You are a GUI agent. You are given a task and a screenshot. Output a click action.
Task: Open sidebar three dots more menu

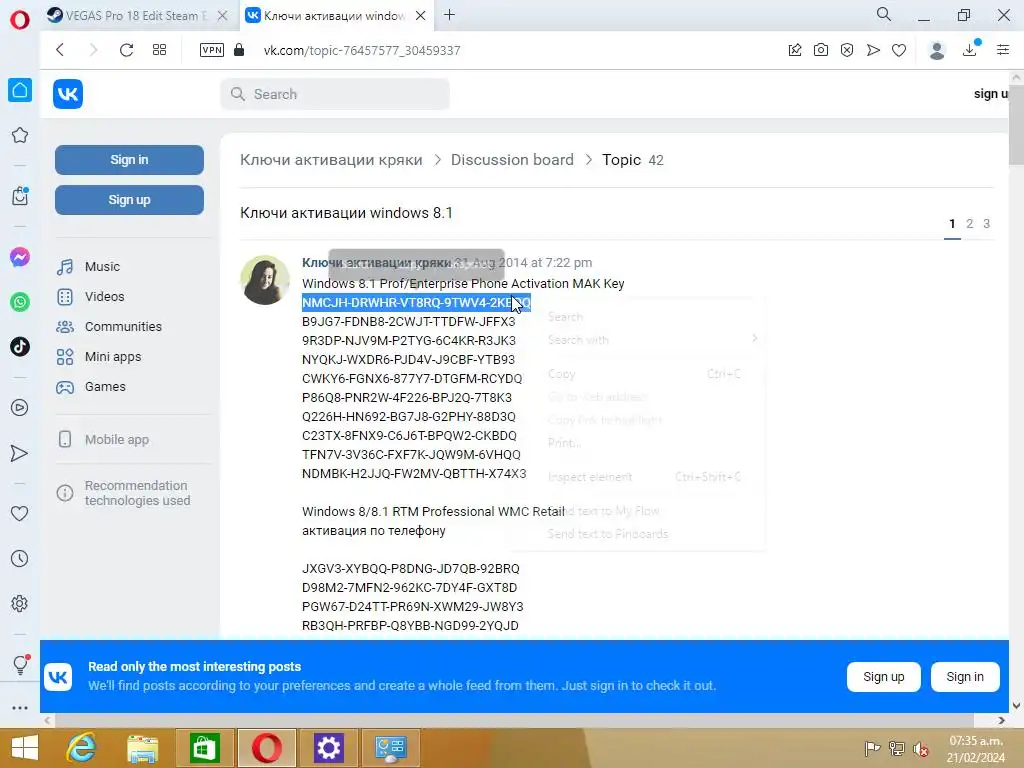tap(20, 708)
